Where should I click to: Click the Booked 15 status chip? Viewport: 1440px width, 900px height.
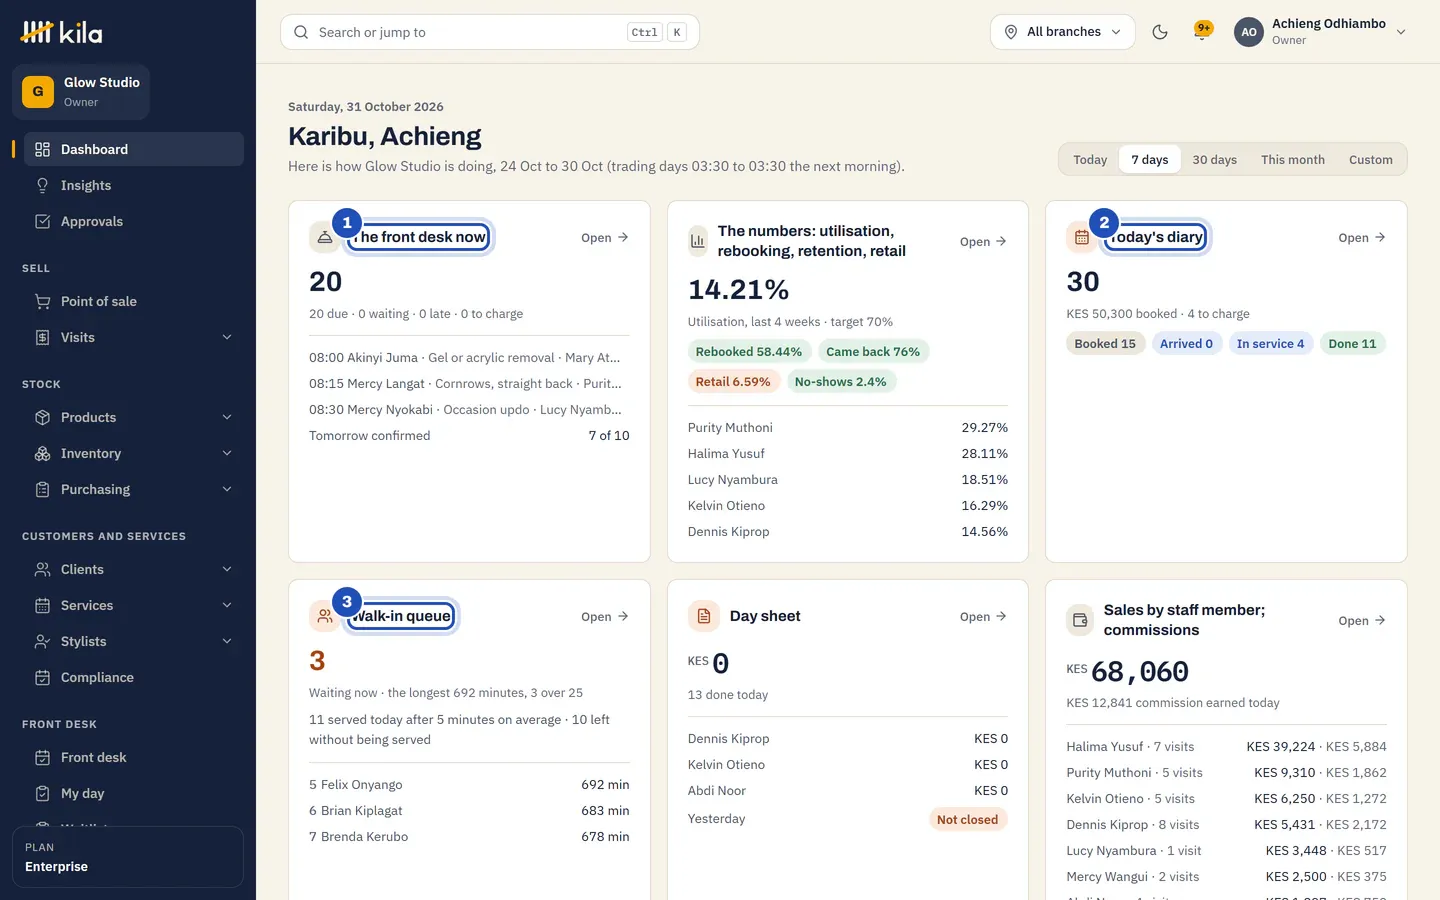[1105, 343]
